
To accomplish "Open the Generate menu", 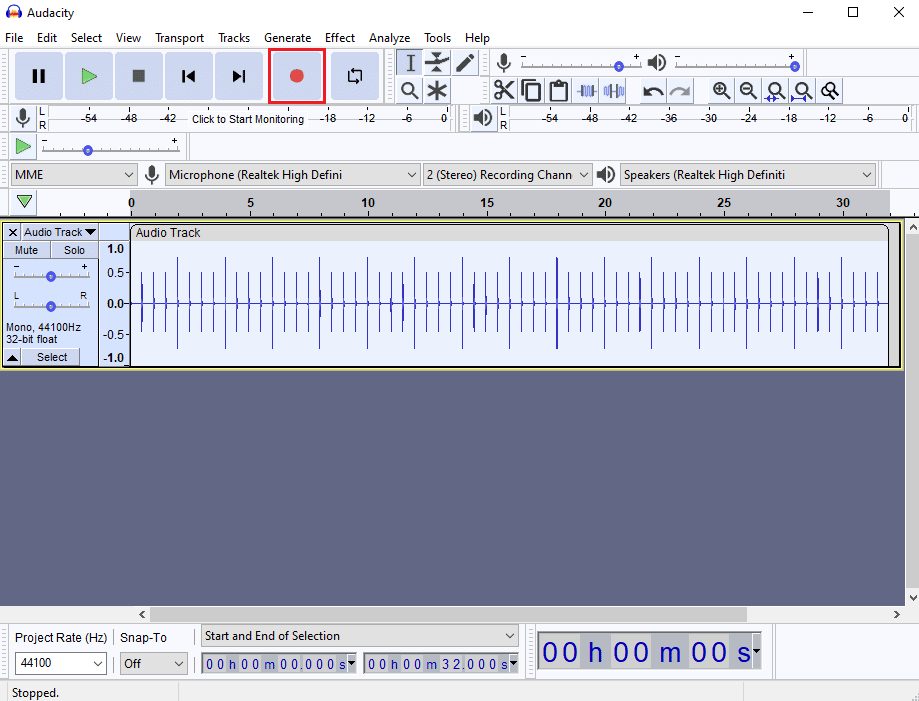I will tap(287, 38).
